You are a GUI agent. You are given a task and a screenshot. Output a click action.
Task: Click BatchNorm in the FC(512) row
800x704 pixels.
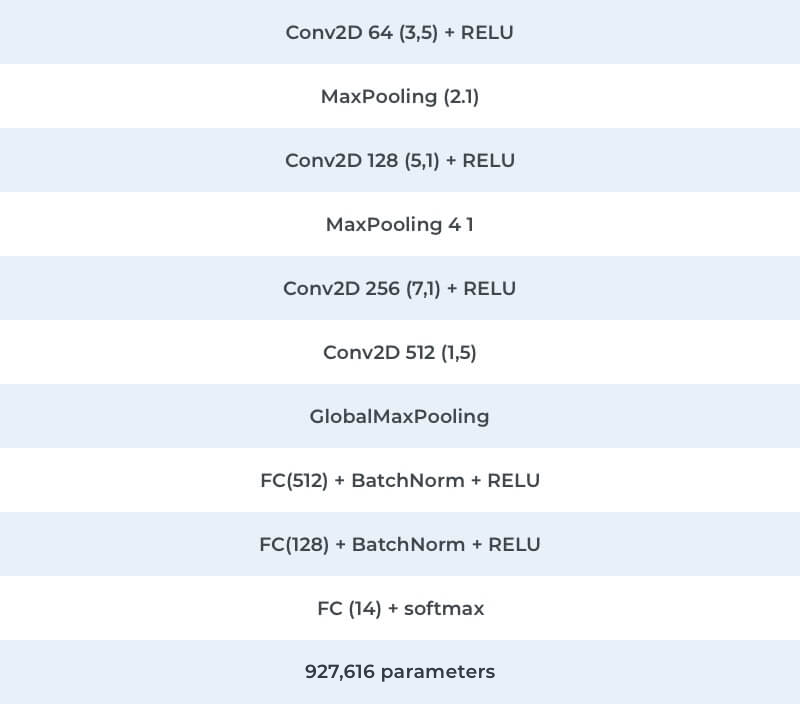coord(408,481)
